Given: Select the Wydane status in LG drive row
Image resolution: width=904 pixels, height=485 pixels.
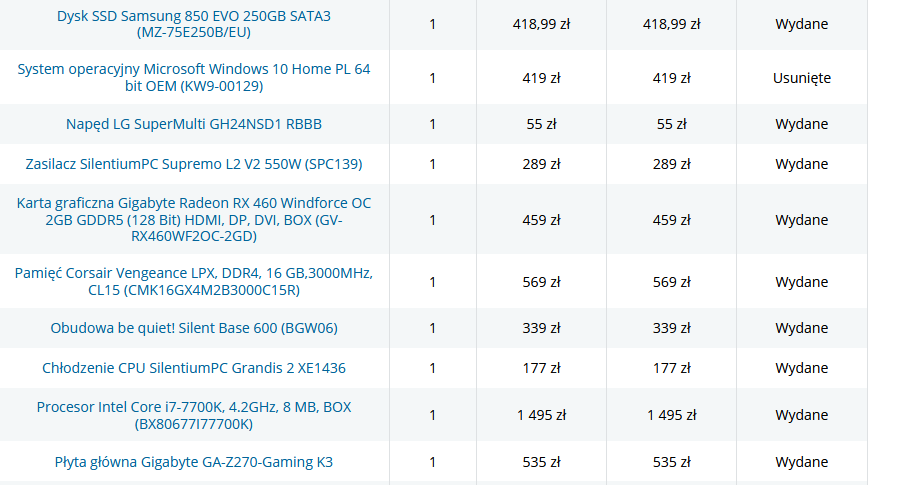Looking at the screenshot, I should [802, 124].
